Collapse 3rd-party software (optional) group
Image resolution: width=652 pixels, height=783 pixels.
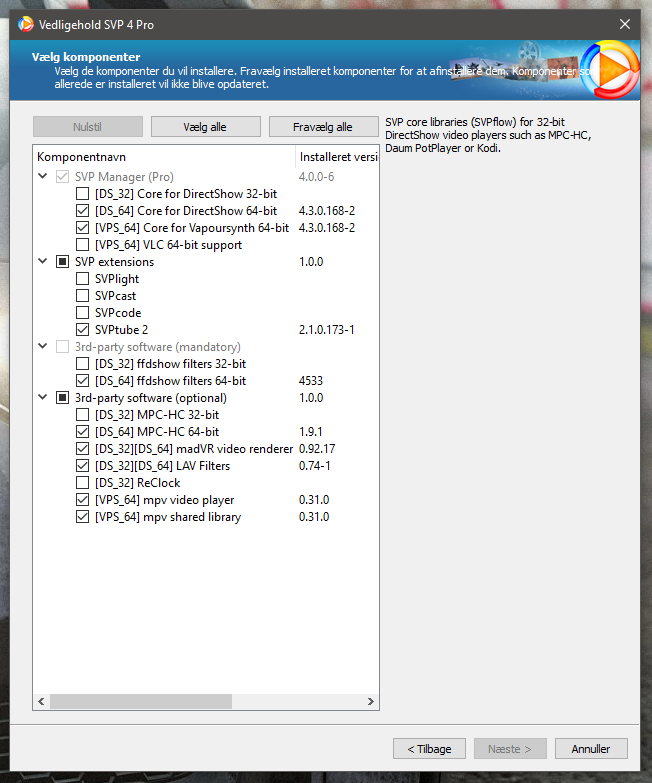coord(43,398)
